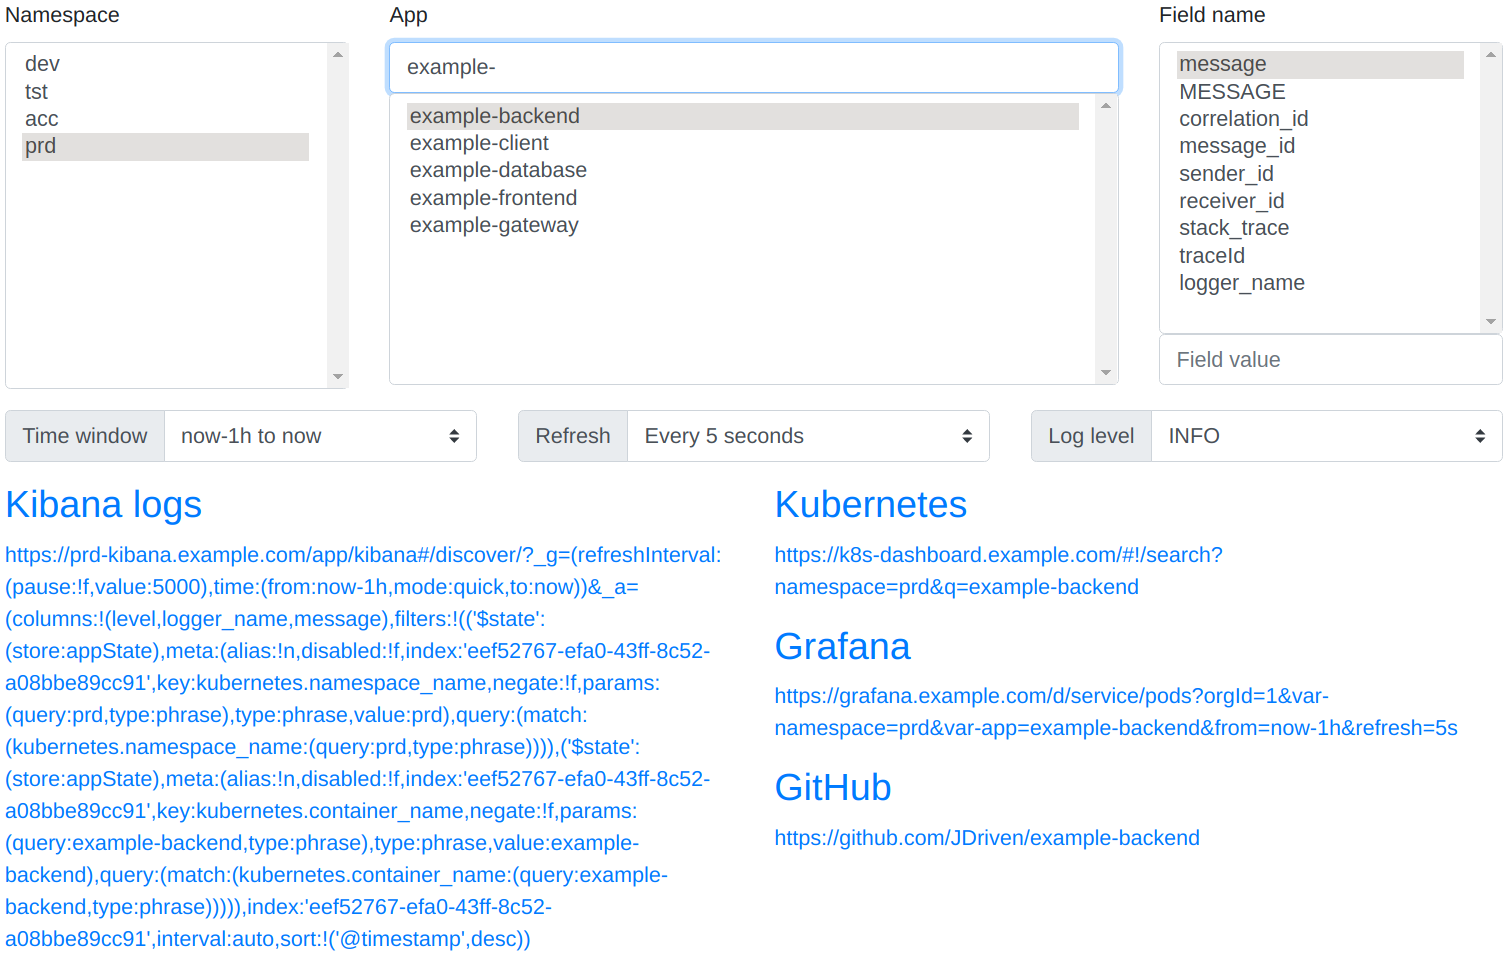Select the tst namespace option
This screenshot has height=954, width=1508.
[x=166, y=92]
